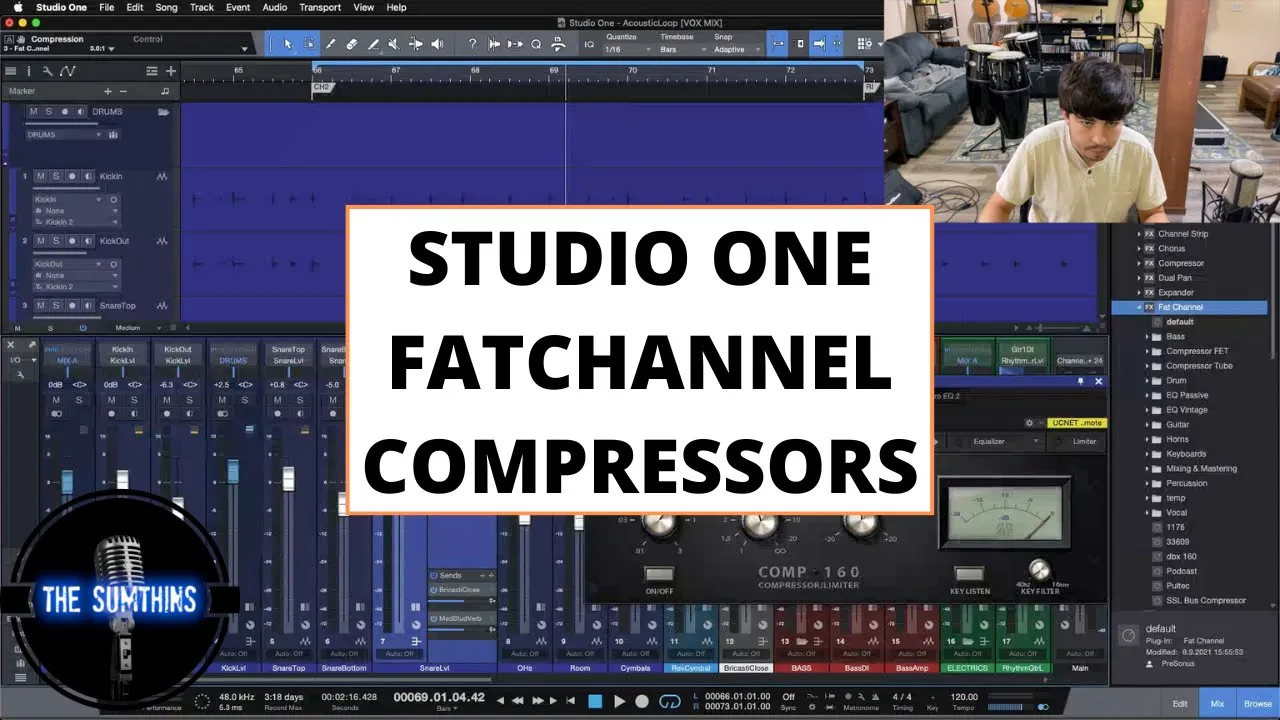This screenshot has height=720, width=1280.
Task: Click the tempo value 120.00
Action: click(x=964, y=697)
